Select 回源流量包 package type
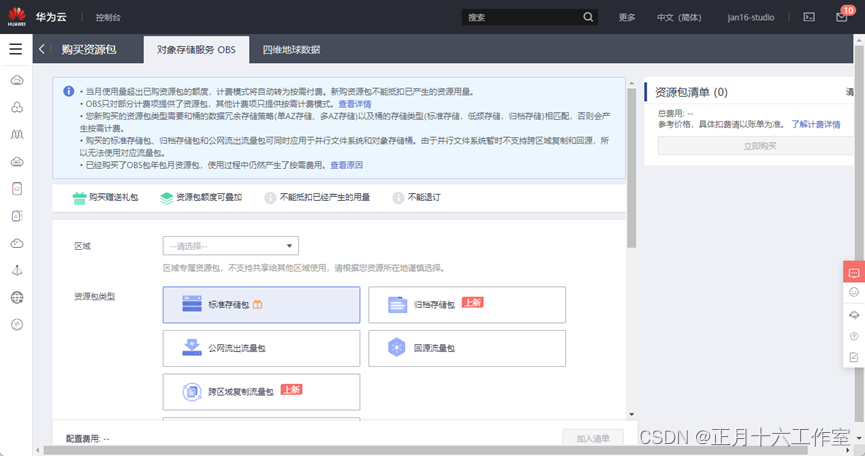Image resolution: width=865 pixels, height=456 pixels. click(467, 348)
